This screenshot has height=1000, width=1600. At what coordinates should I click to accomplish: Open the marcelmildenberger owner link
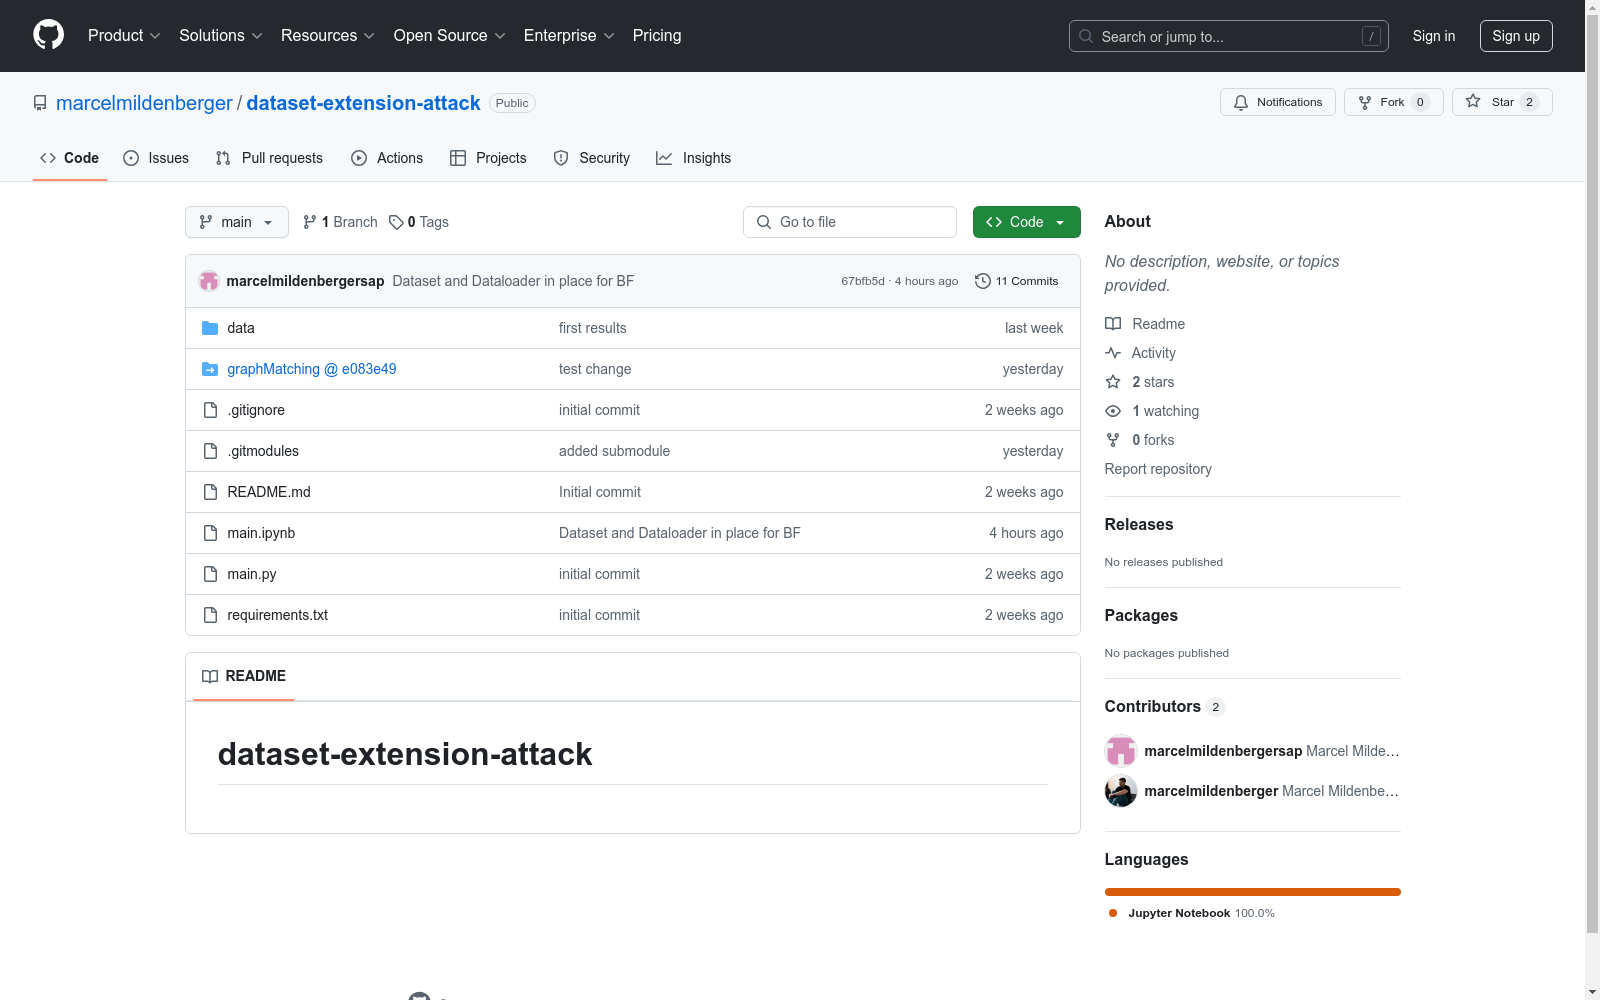tap(144, 103)
